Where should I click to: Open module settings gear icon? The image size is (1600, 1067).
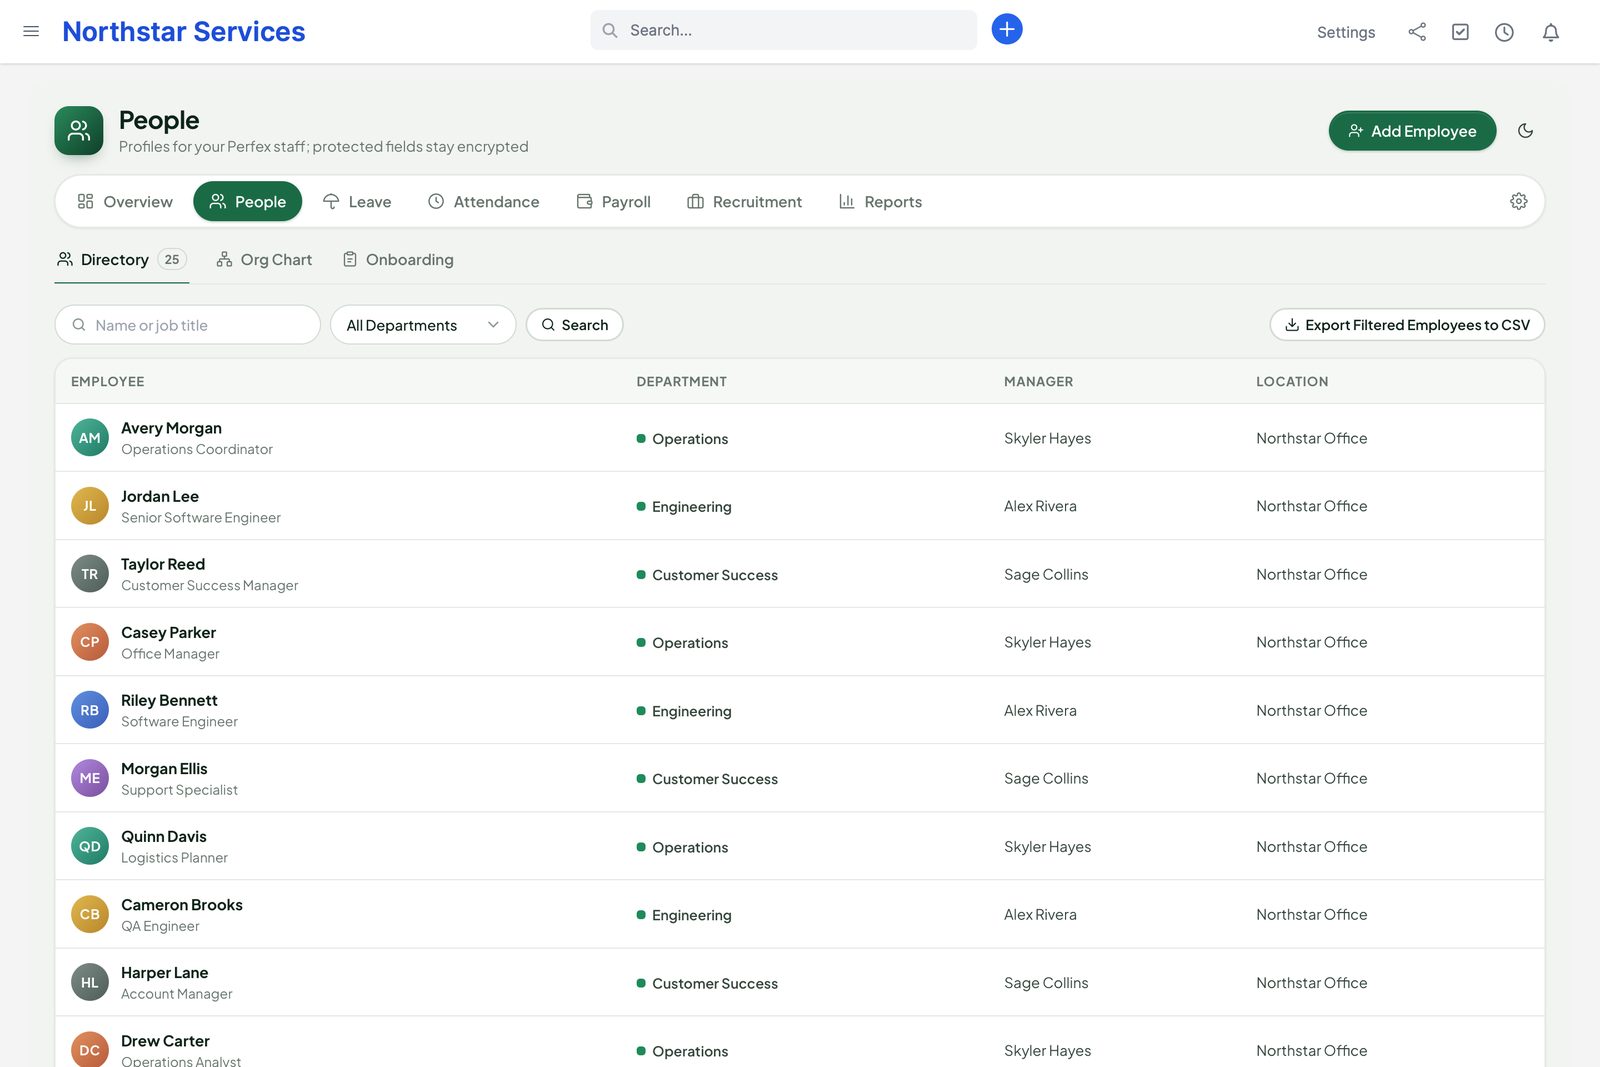coord(1518,201)
